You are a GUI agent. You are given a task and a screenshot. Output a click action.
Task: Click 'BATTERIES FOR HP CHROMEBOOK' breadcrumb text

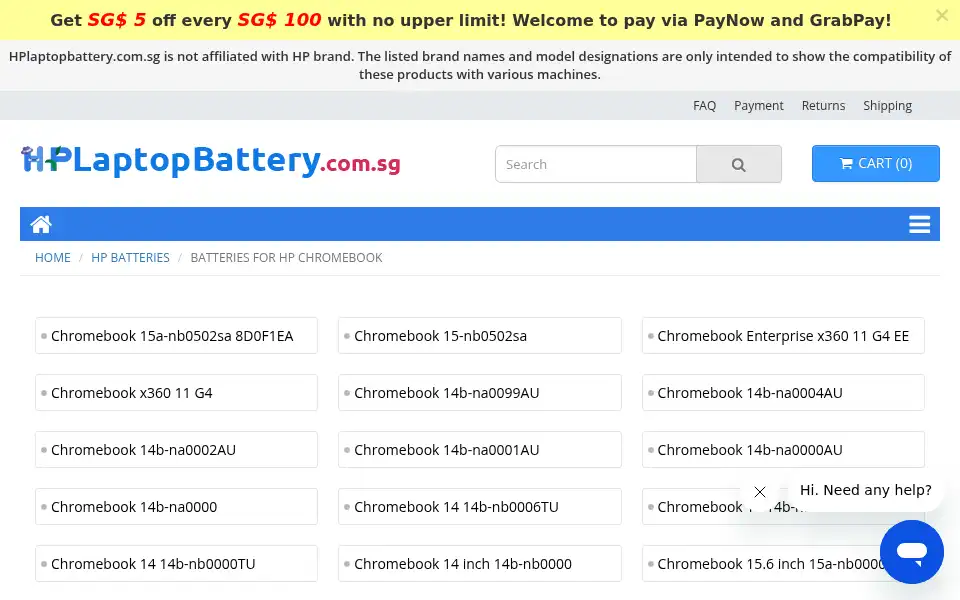pos(286,258)
